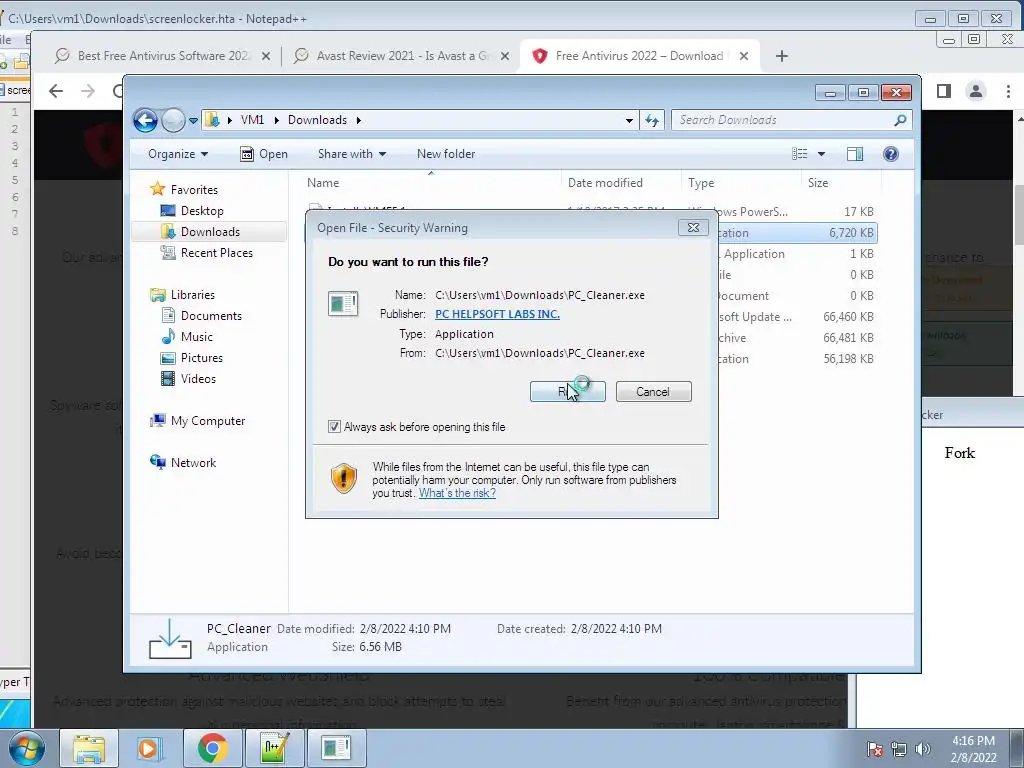The image size is (1024, 768).
Task: Expand the Share with menu
Action: pyautogui.click(x=352, y=154)
